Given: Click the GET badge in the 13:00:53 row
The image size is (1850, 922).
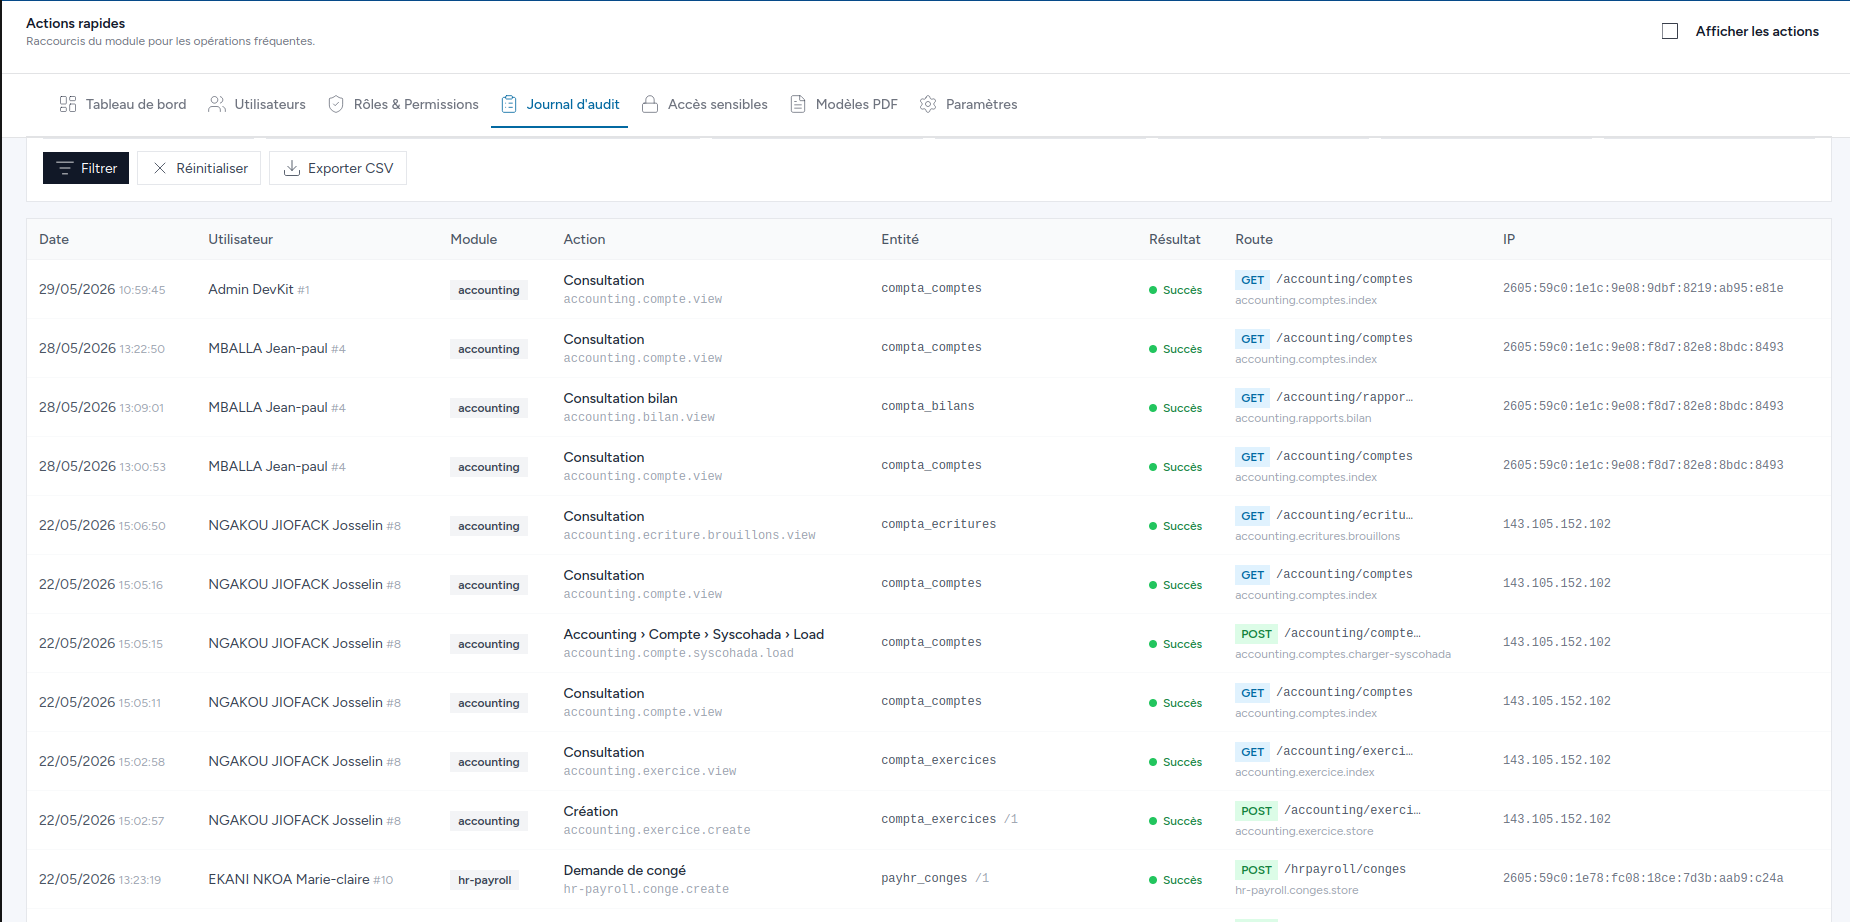Looking at the screenshot, I should point(1252,457).
